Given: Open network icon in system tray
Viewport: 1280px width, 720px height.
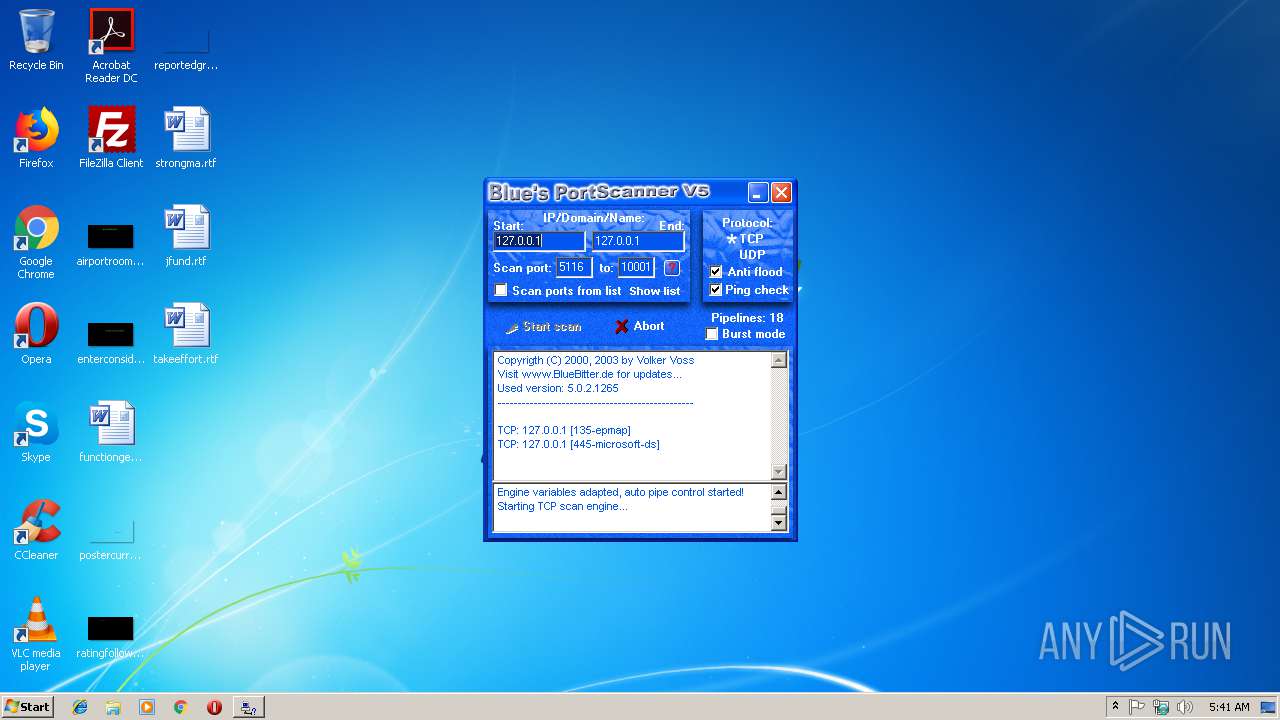Looking at the screenshot, I should point(1161,707).
